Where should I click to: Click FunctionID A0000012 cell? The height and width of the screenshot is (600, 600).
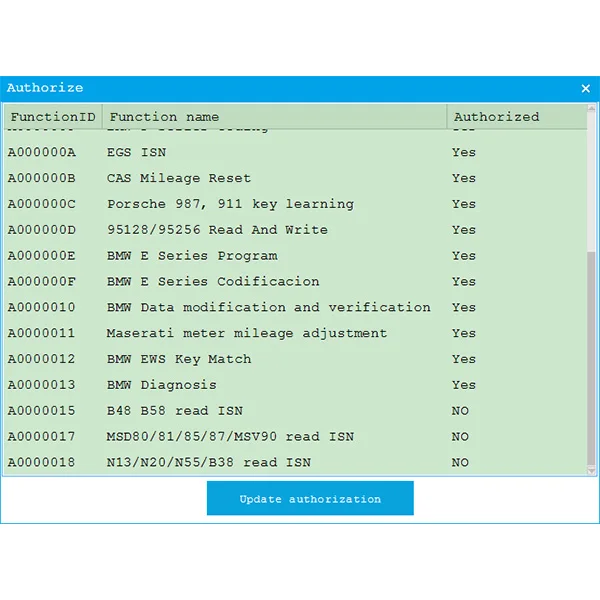click(42, 359)
